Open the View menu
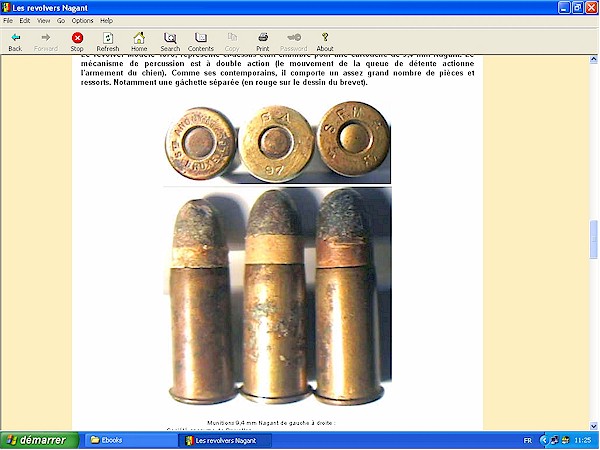Screen dimensions: 600x450 pos(44,21)
